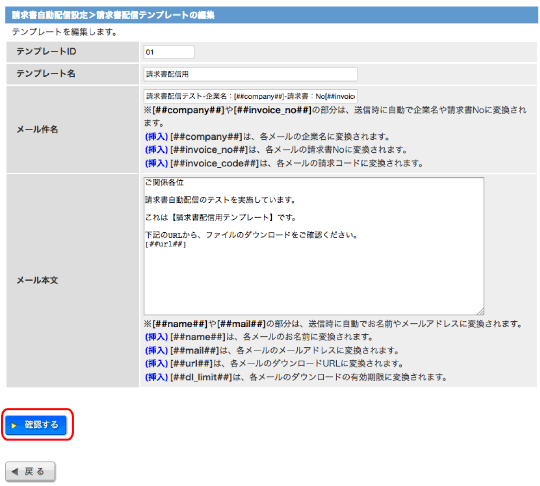Insert [##invoice_no##] via its (挿入) link
This screenshot has width=540, height=486.
(x=156, y=150)
